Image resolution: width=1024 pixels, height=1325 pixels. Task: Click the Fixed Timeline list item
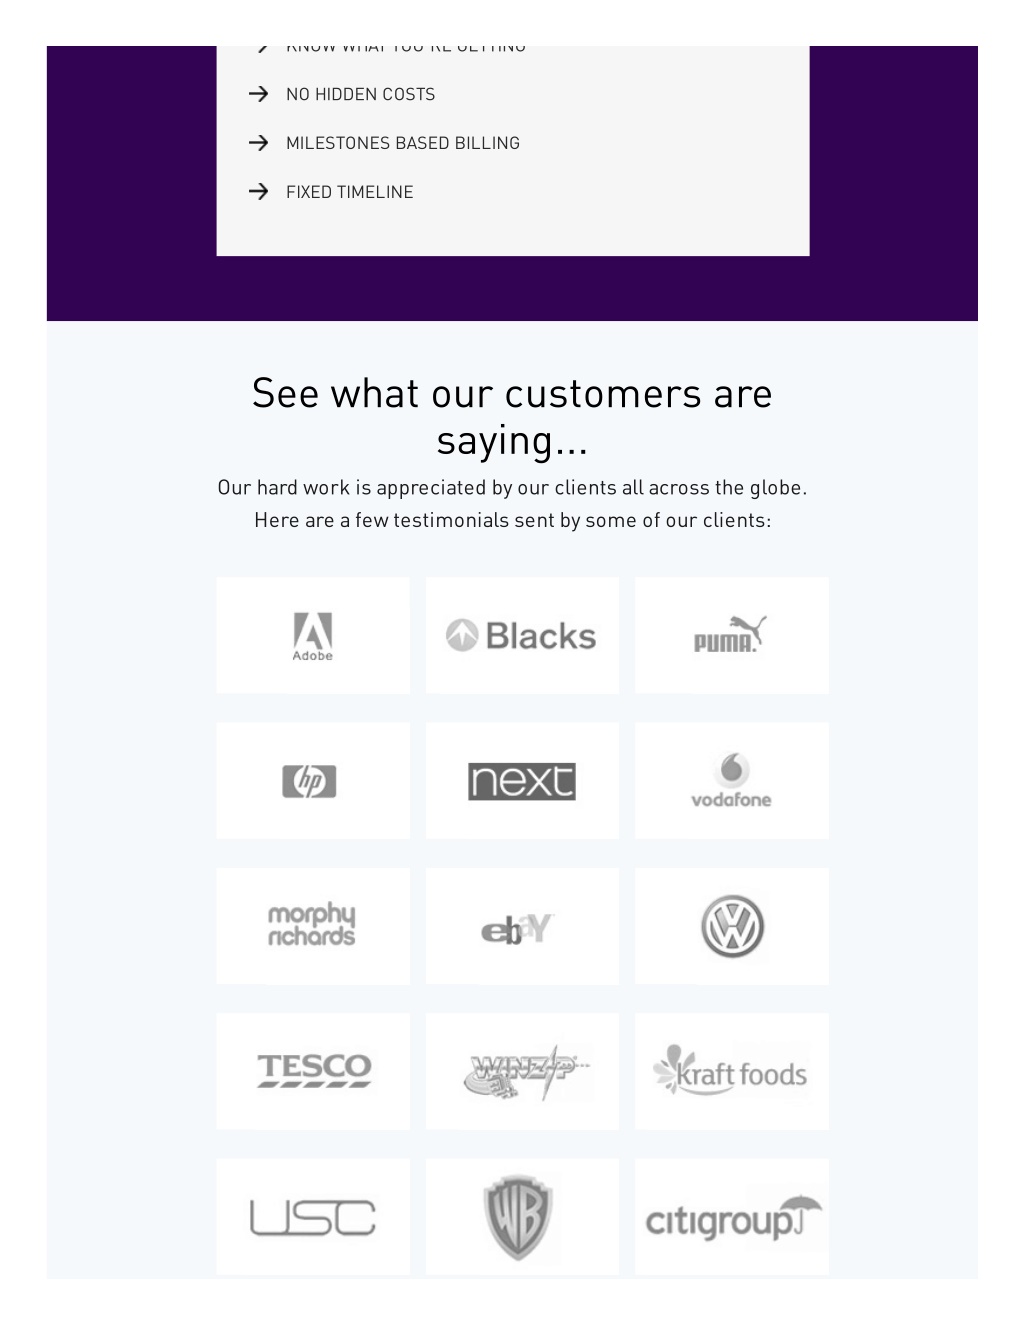coord(331,192)
